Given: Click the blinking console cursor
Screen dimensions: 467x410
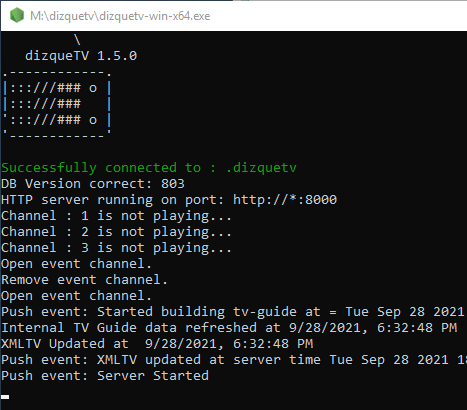Looking at the screenshot, I should point(5,397).
